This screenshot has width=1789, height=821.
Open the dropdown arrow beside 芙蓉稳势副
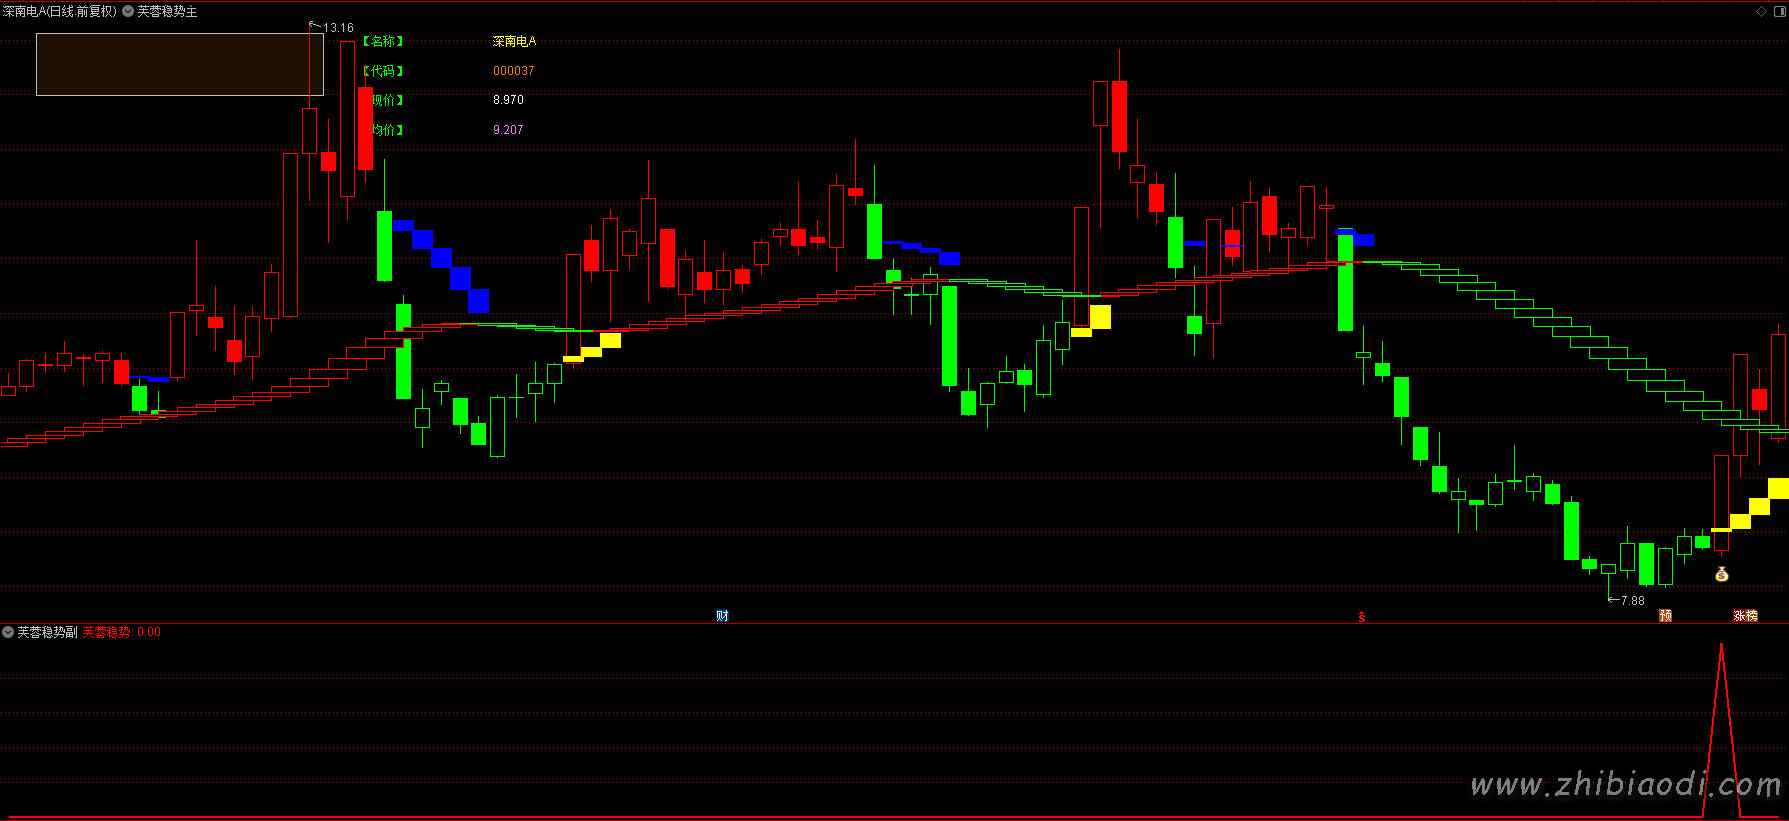pos(8,632)
